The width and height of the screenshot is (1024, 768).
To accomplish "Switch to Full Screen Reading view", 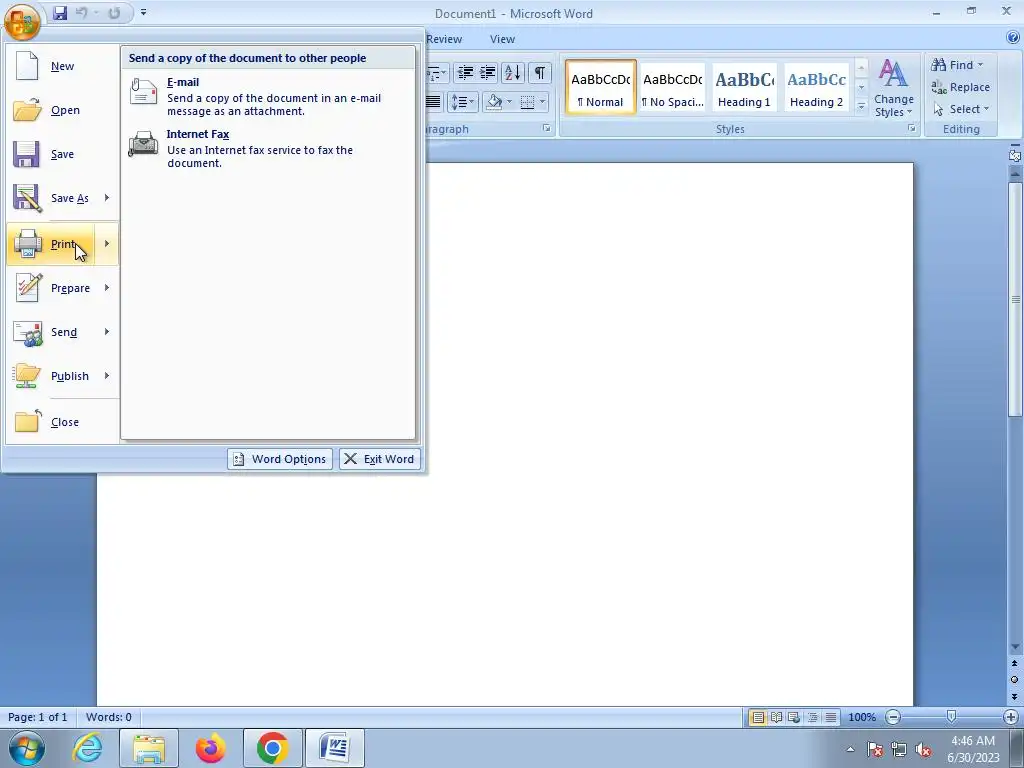I will click(776, 717).
